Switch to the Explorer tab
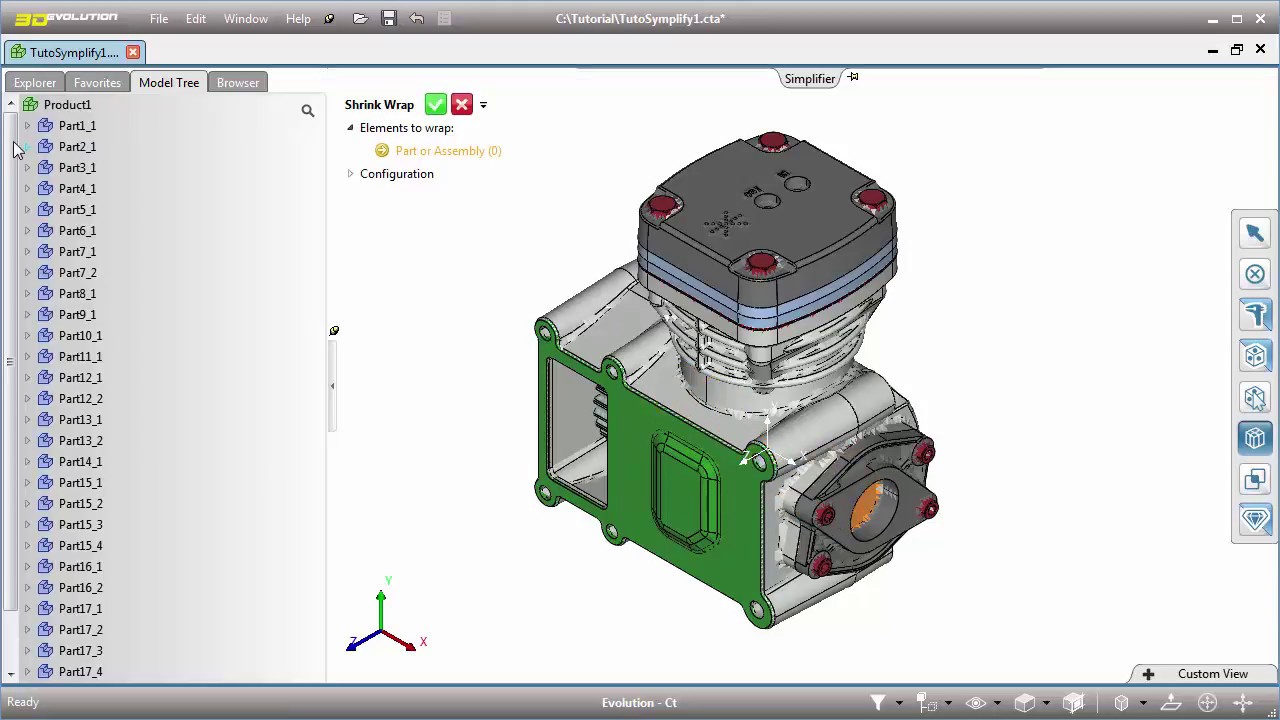 click(35, 83)
